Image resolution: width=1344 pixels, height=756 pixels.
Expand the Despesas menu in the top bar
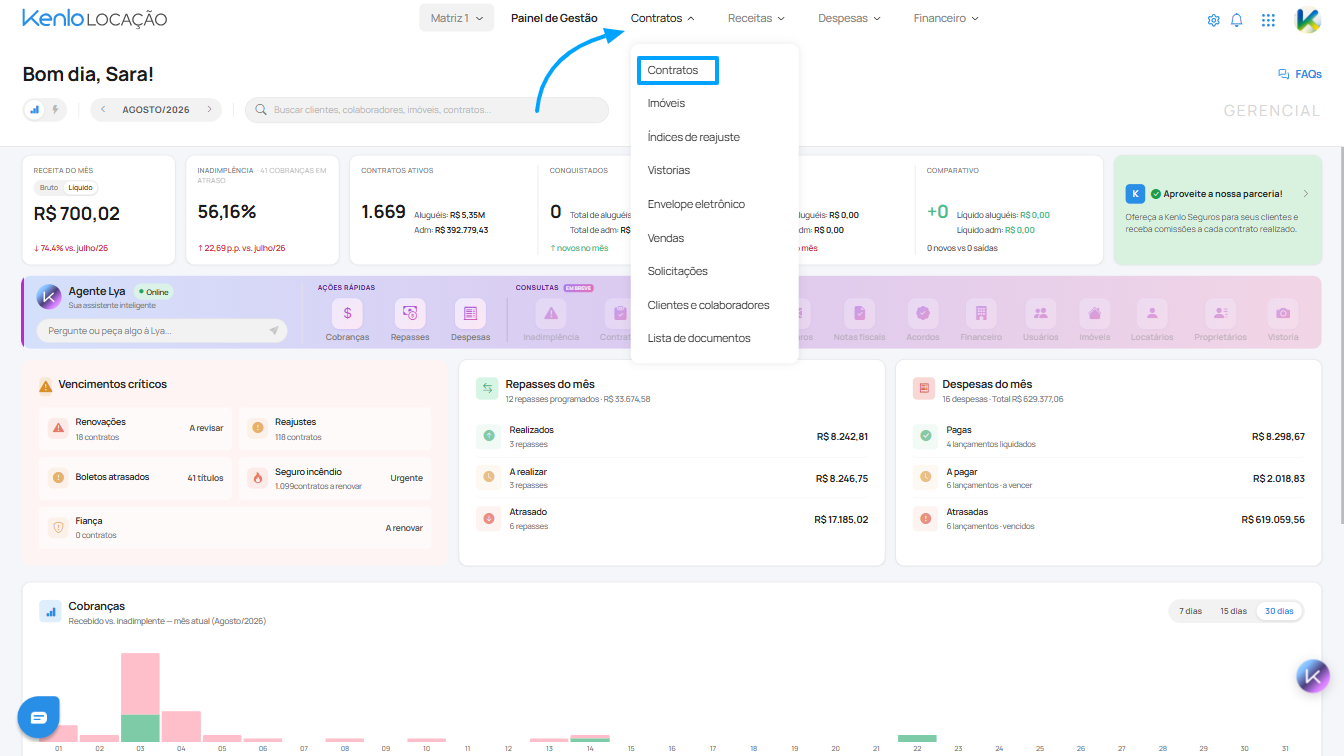pos(849,18)
